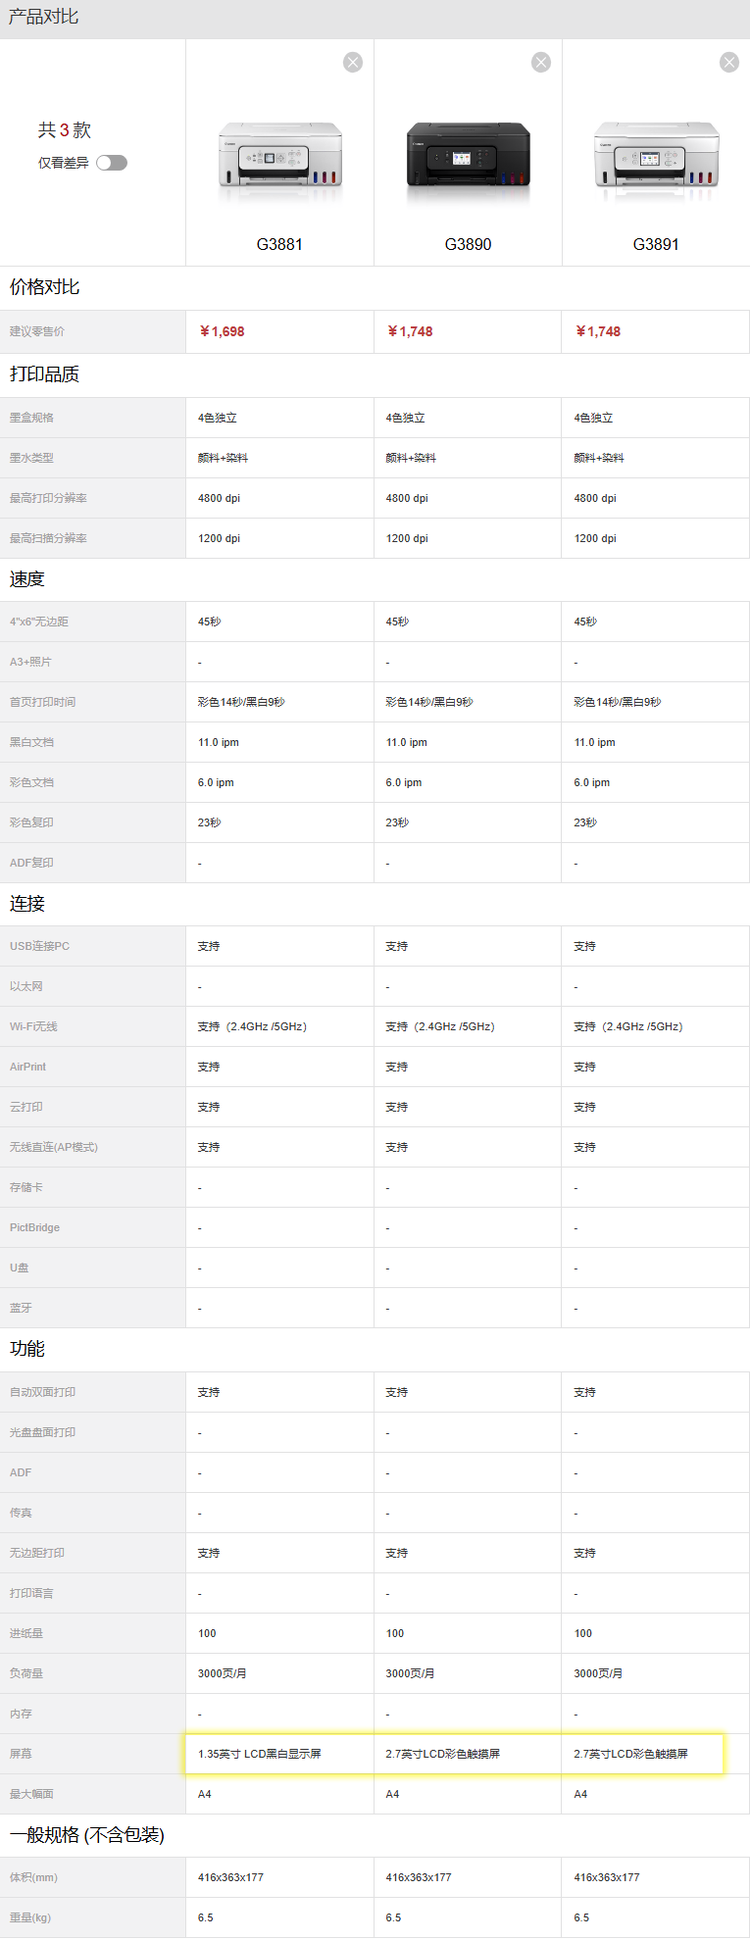Click the G3890 model name

click(468, 244)
